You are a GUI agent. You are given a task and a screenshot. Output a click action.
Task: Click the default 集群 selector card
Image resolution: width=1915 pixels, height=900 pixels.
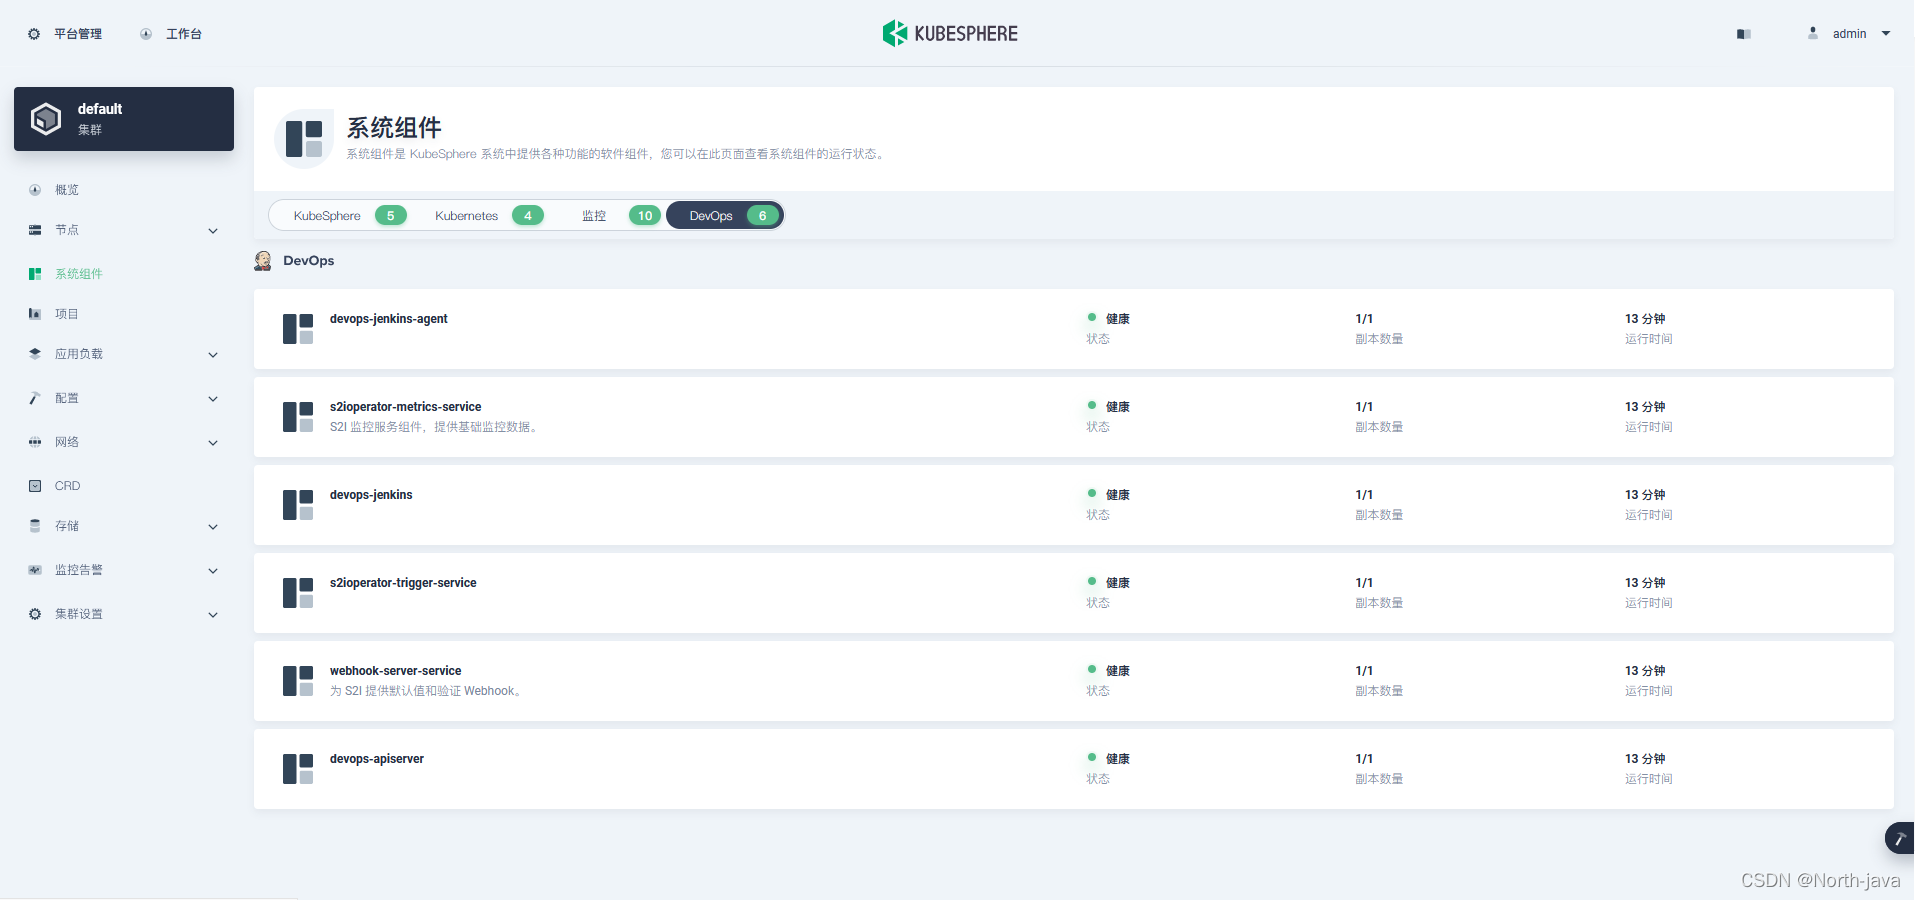124,119
